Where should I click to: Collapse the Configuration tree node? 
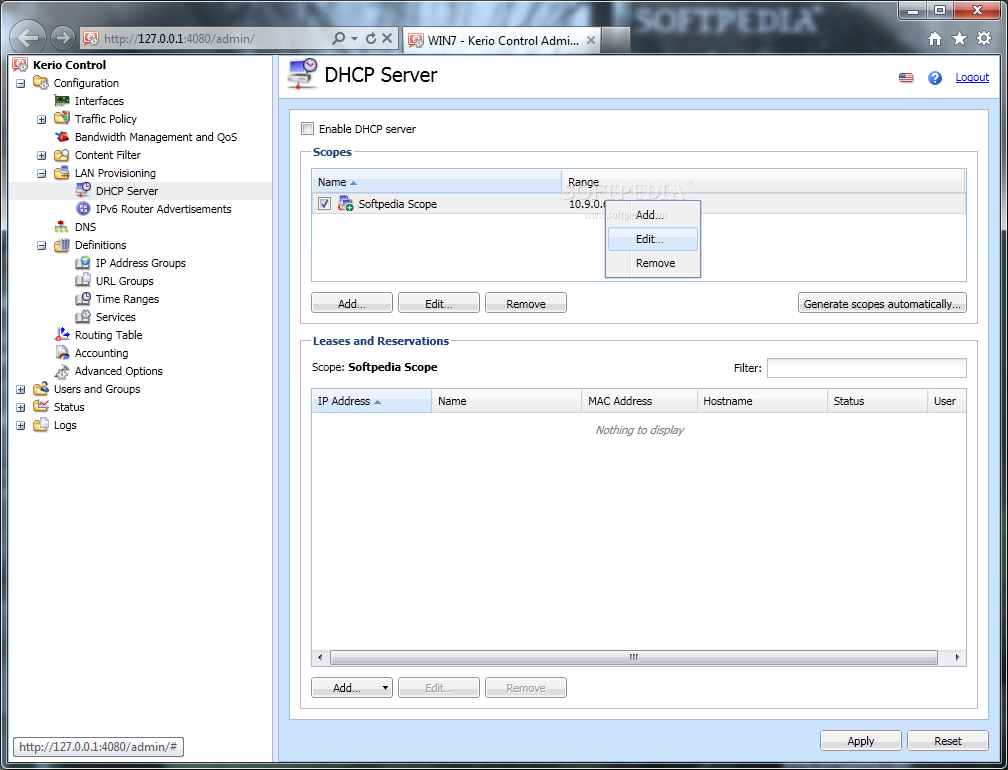[21, 83]
